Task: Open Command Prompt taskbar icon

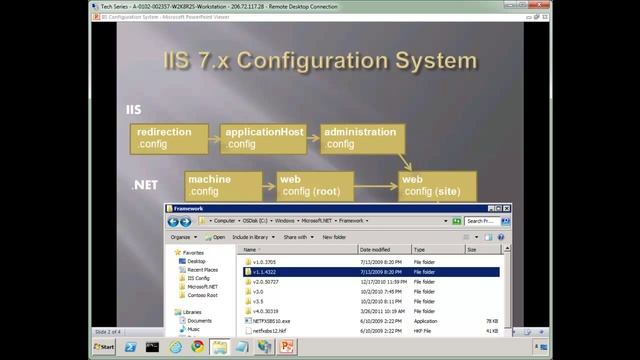Action: [152, 347]
